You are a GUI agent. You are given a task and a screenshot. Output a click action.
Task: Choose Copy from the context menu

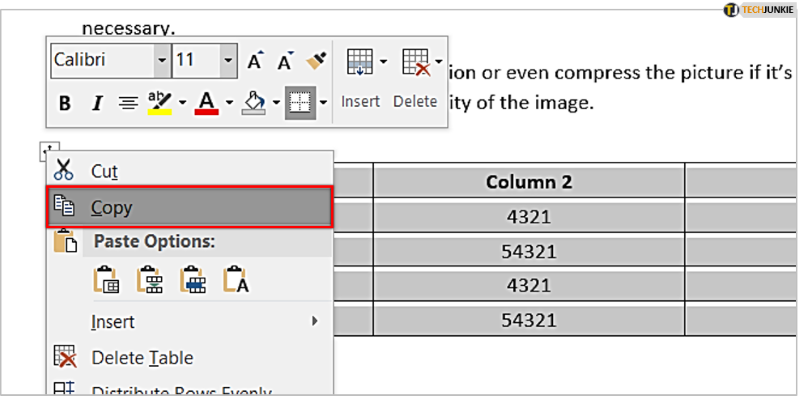coord(189,207)
